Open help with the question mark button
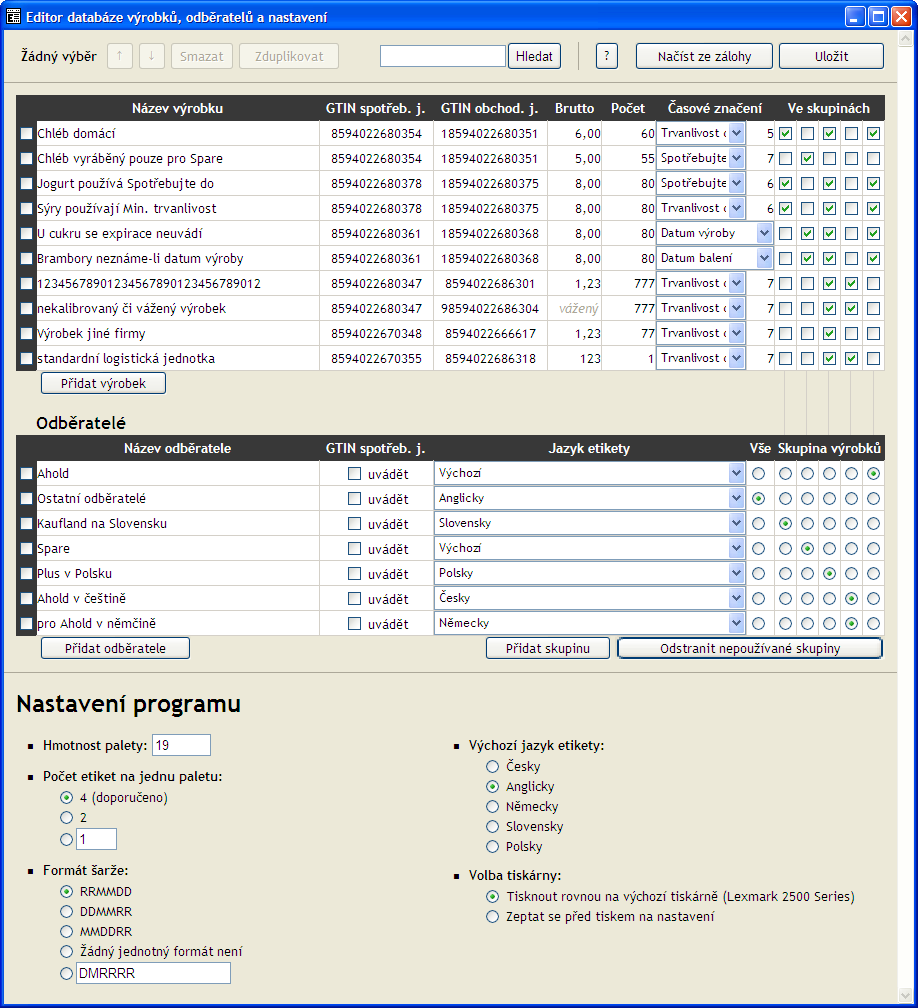 click(x=607, y=57)
